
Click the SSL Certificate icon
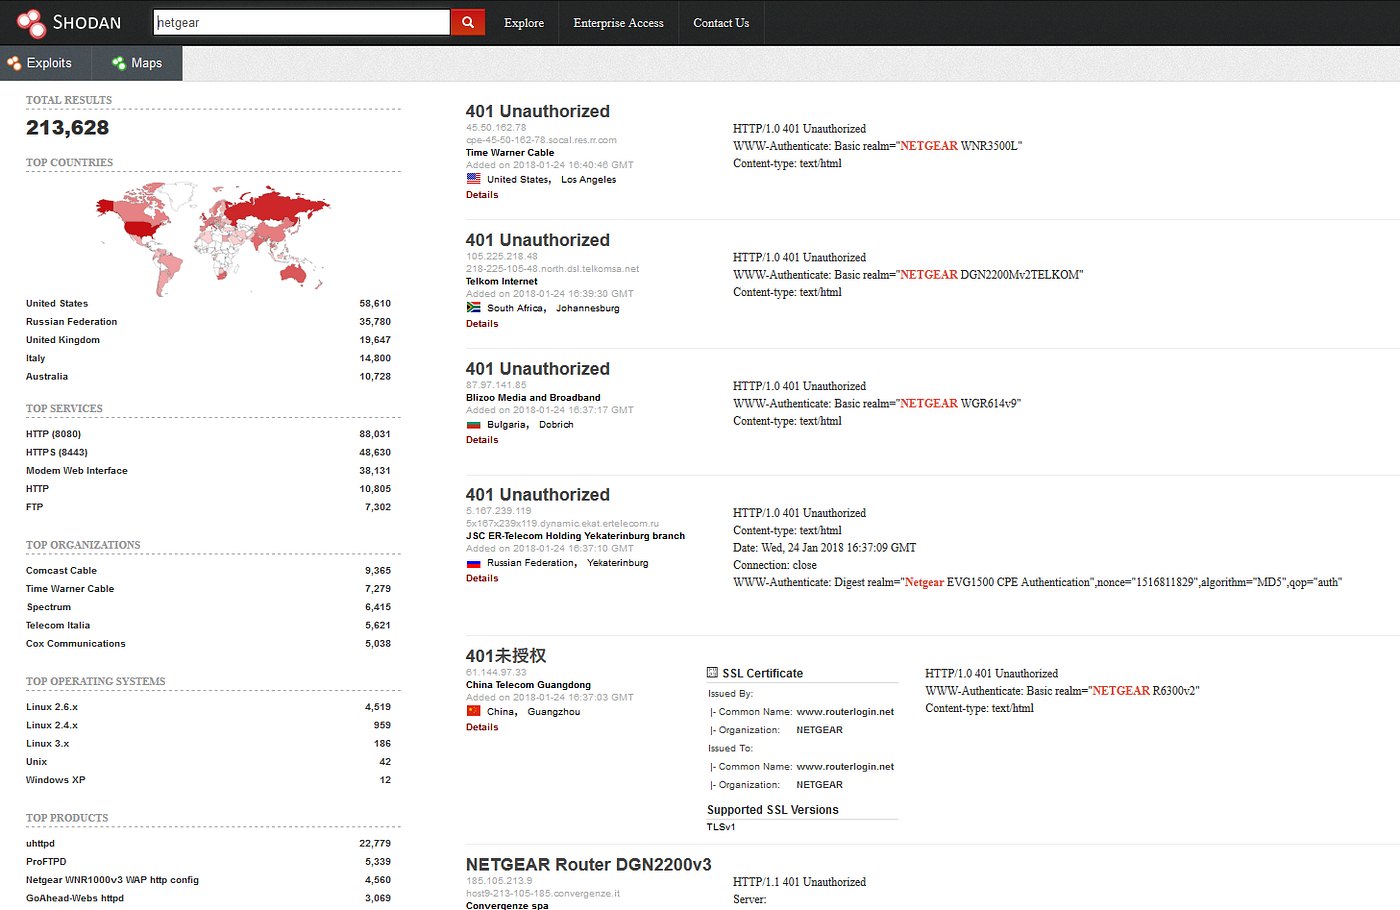[x=712, y=673]
